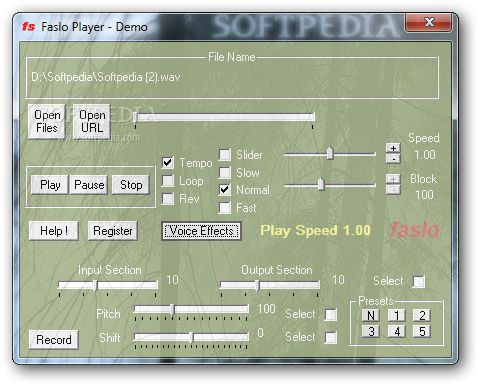Open the Help ! button
Screen dimensions: 479x385
pyautogui.click(x=54, y=231)
